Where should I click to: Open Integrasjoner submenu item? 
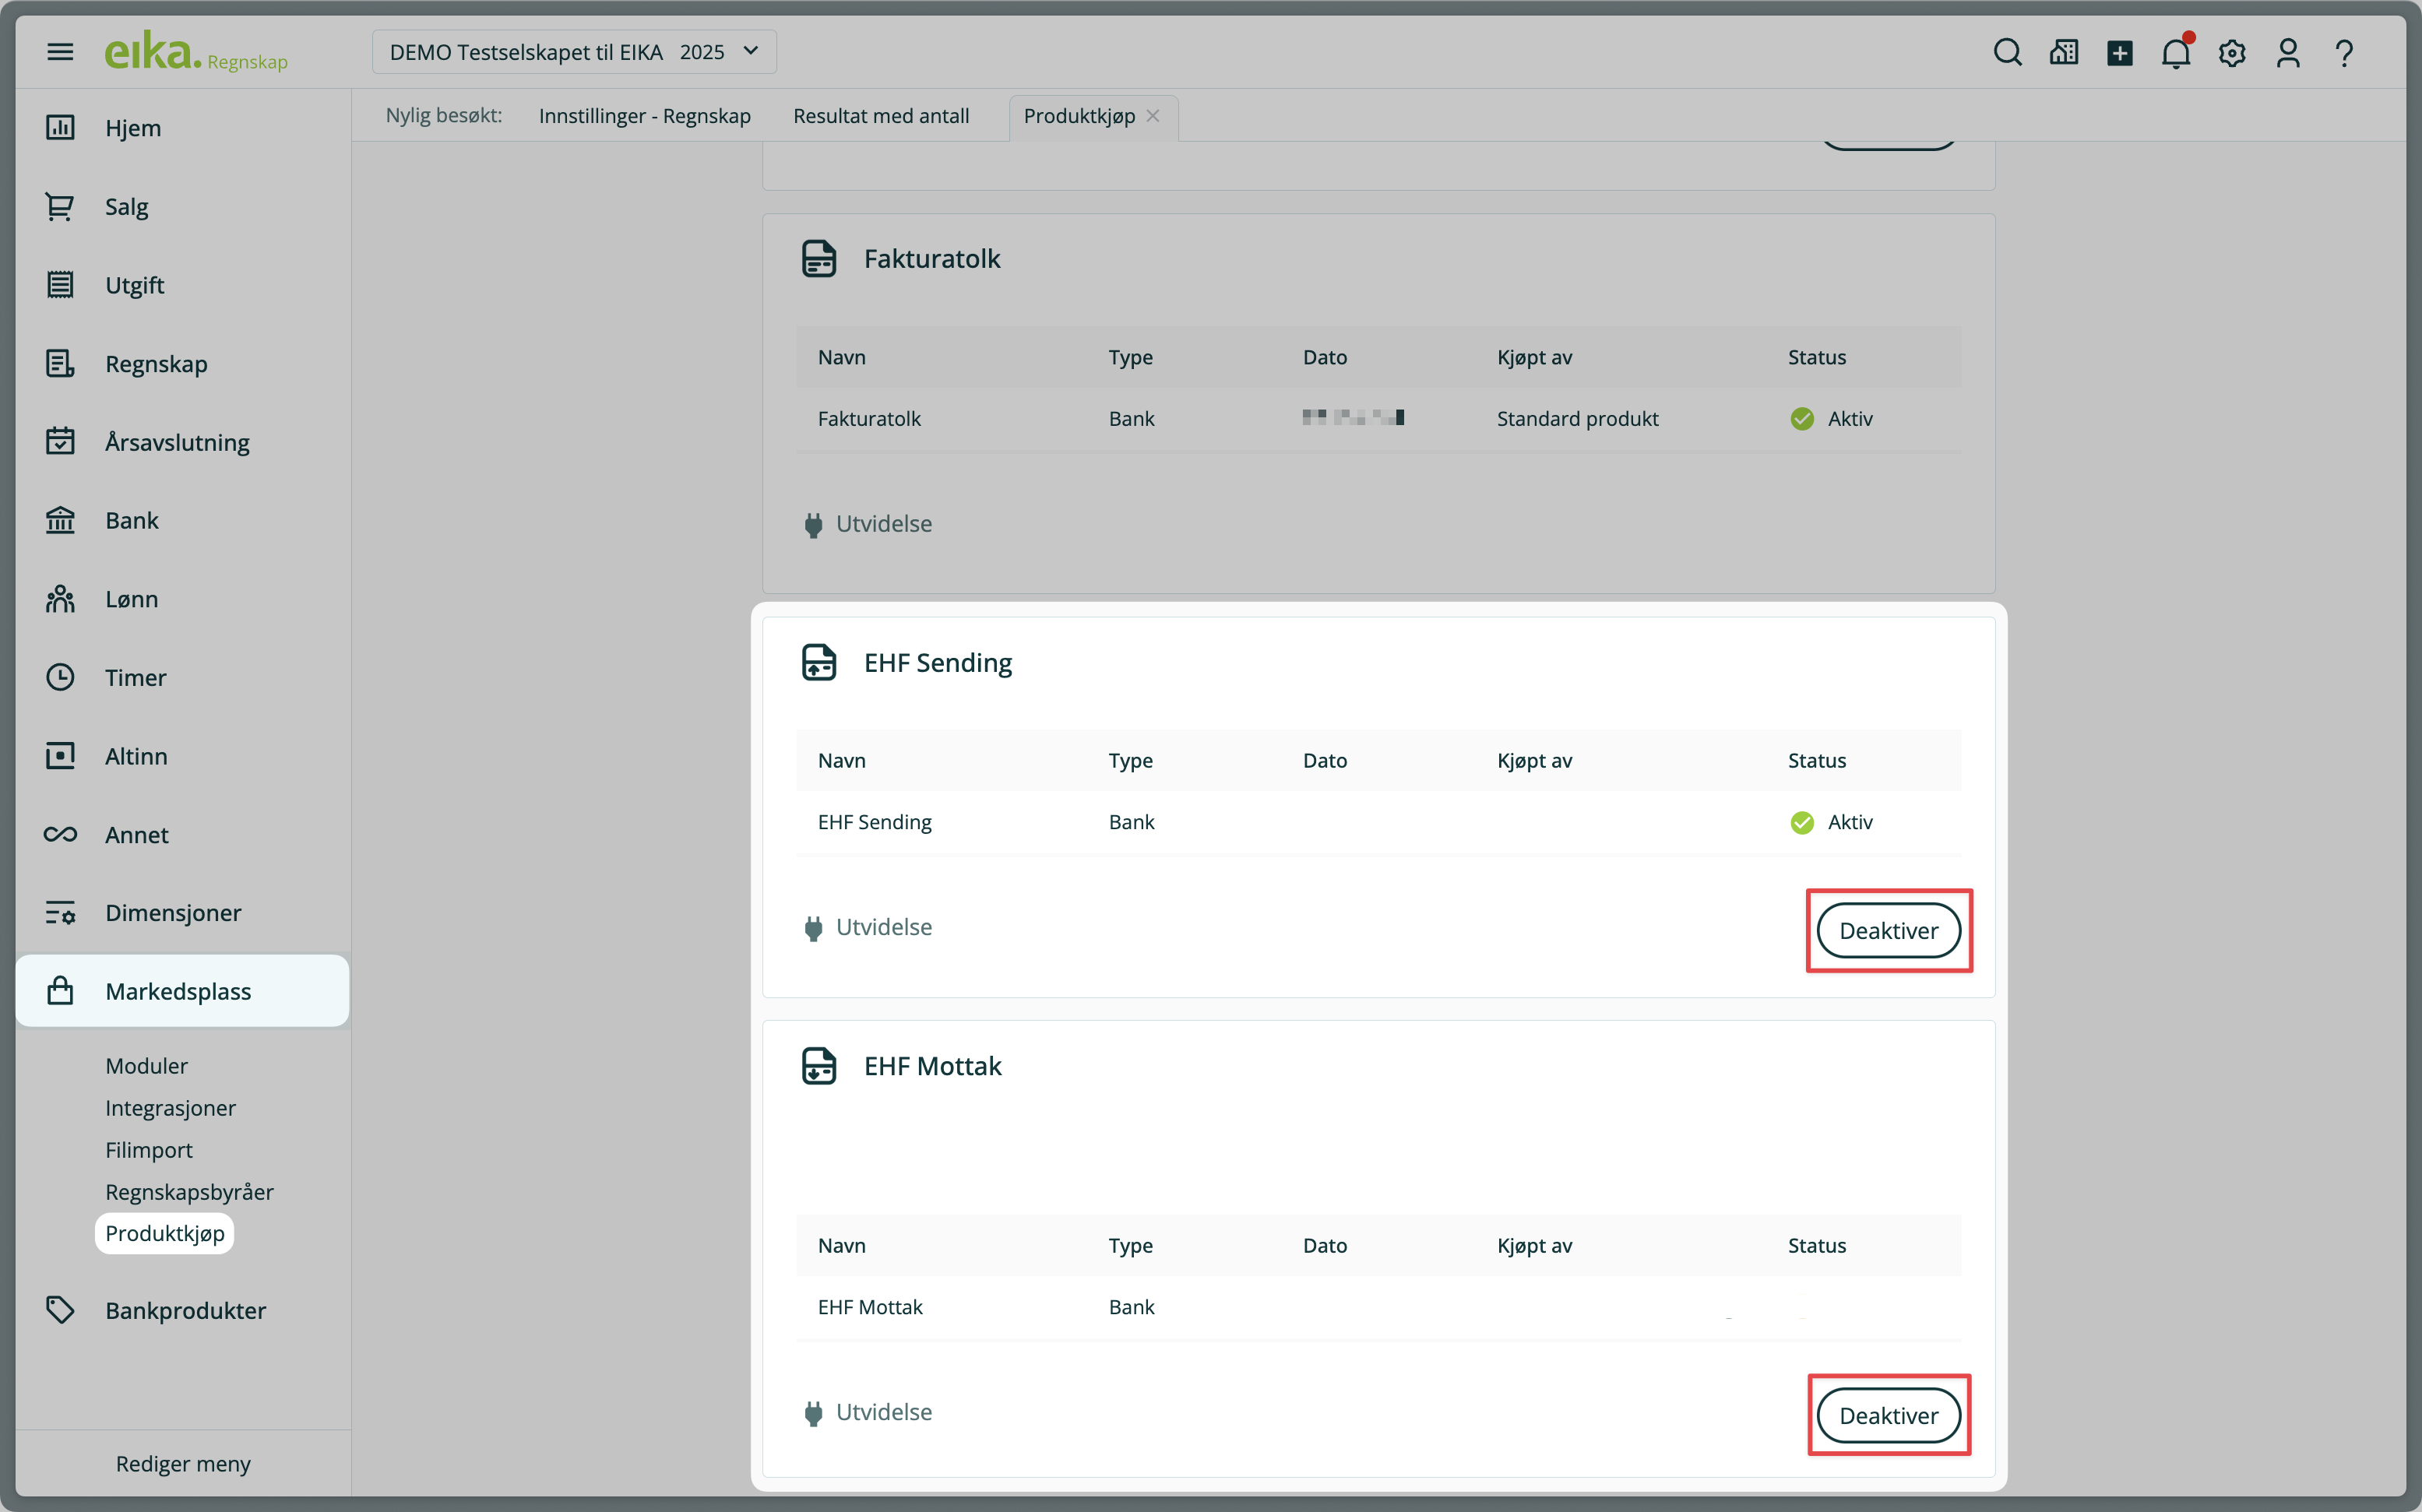(170, 1108)
